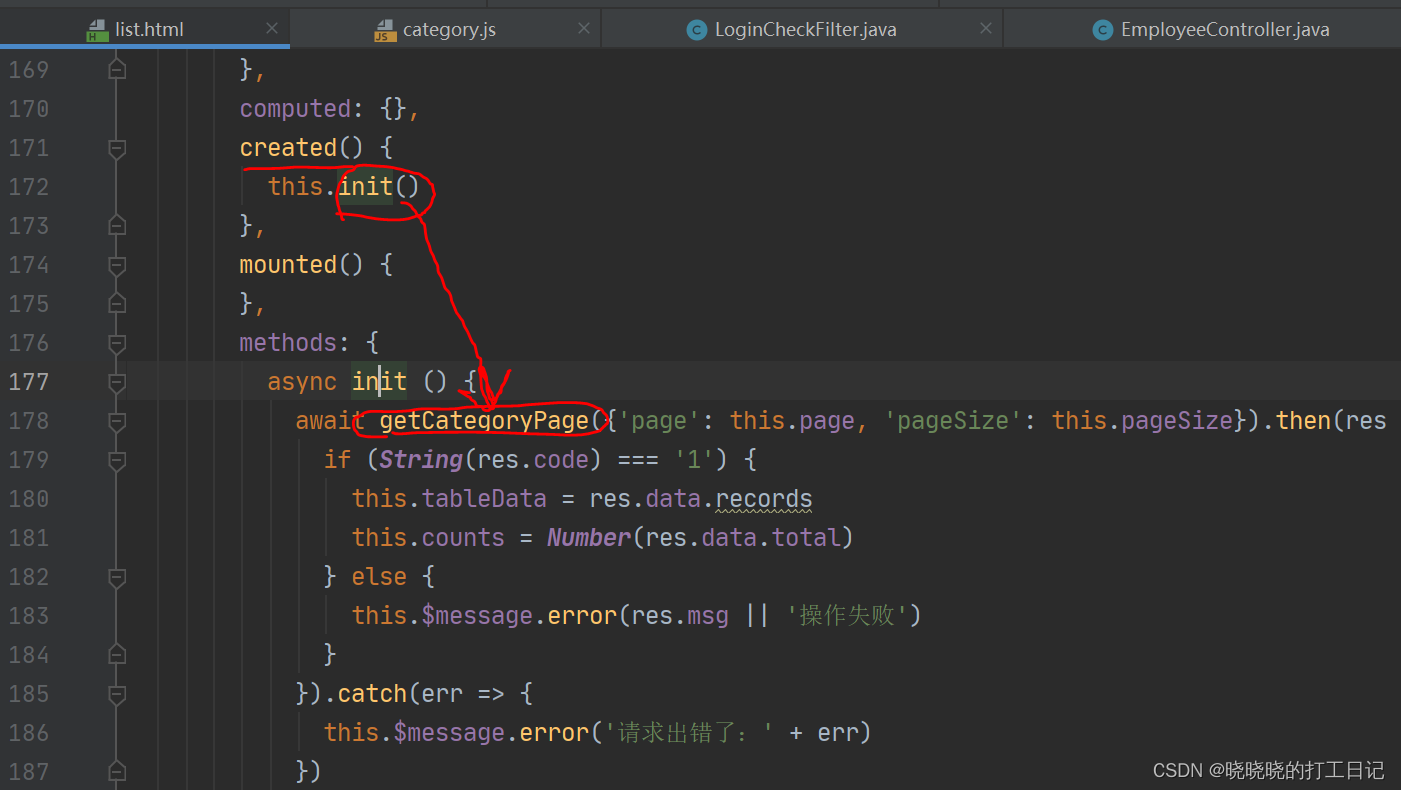Click 'res.msg' on line 183
The height and width of the screenshot is (790, 1401).
point(680,616)
